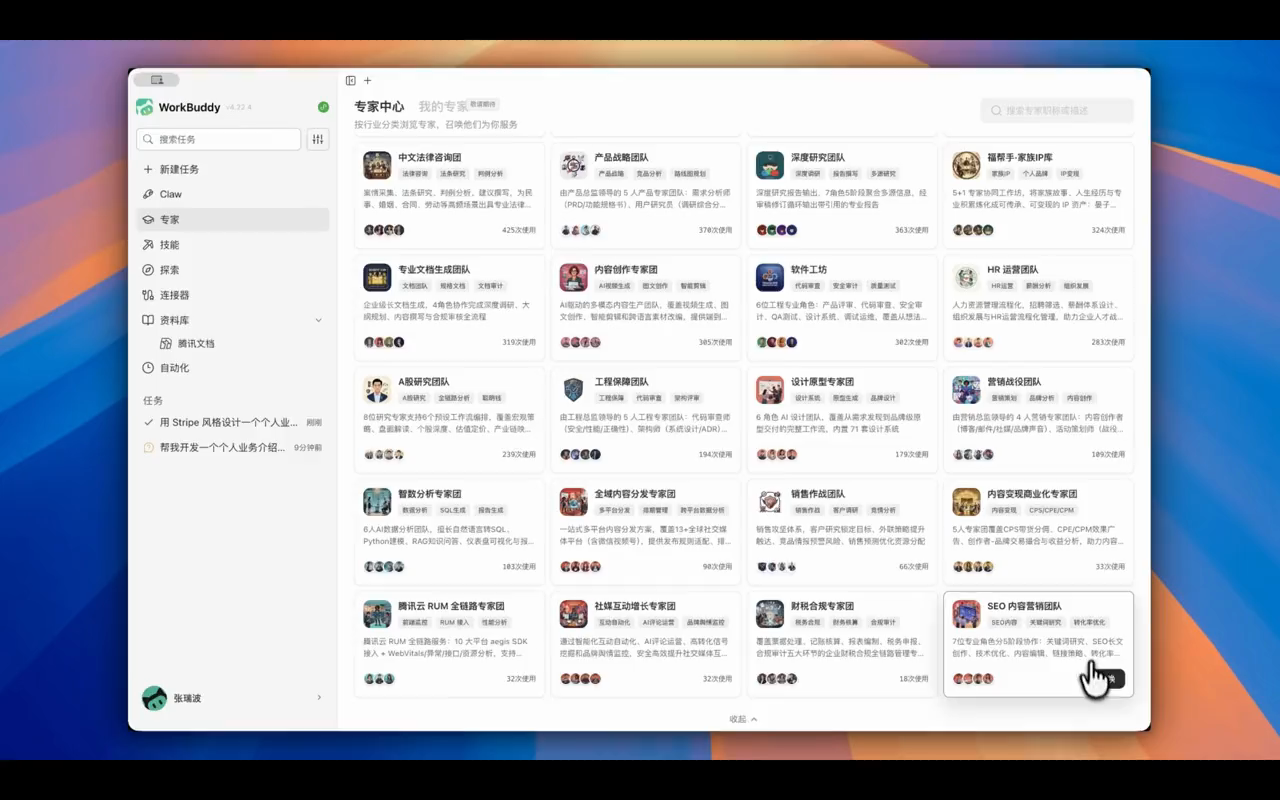Open the task filter settings icon

click(317, 139)
